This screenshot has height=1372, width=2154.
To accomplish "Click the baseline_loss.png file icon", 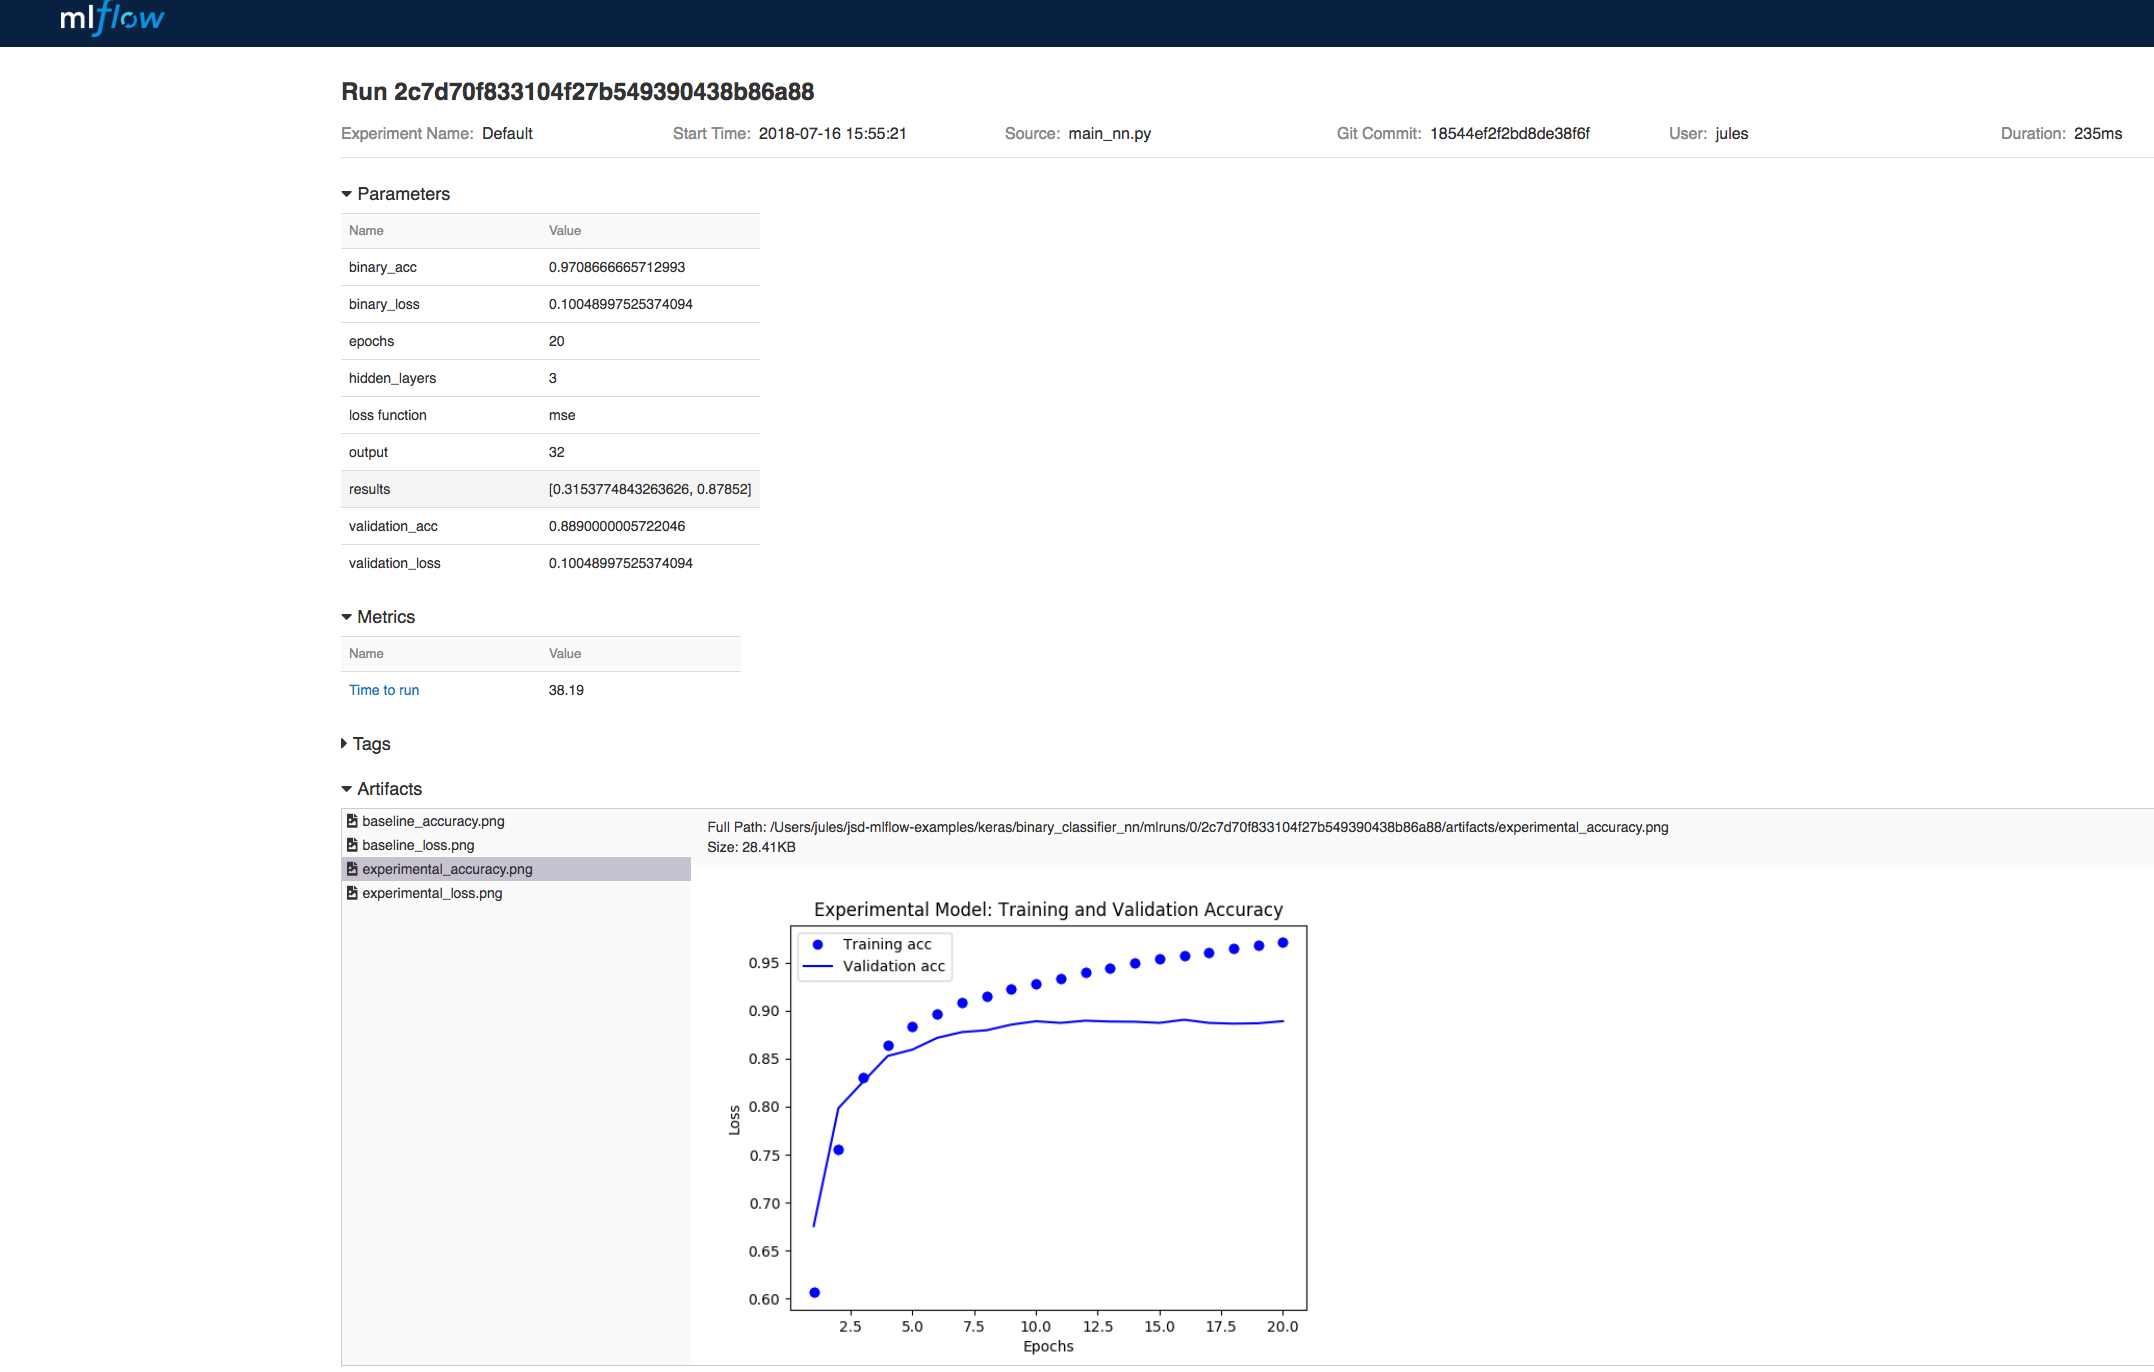I will click(x=352, y=845).
